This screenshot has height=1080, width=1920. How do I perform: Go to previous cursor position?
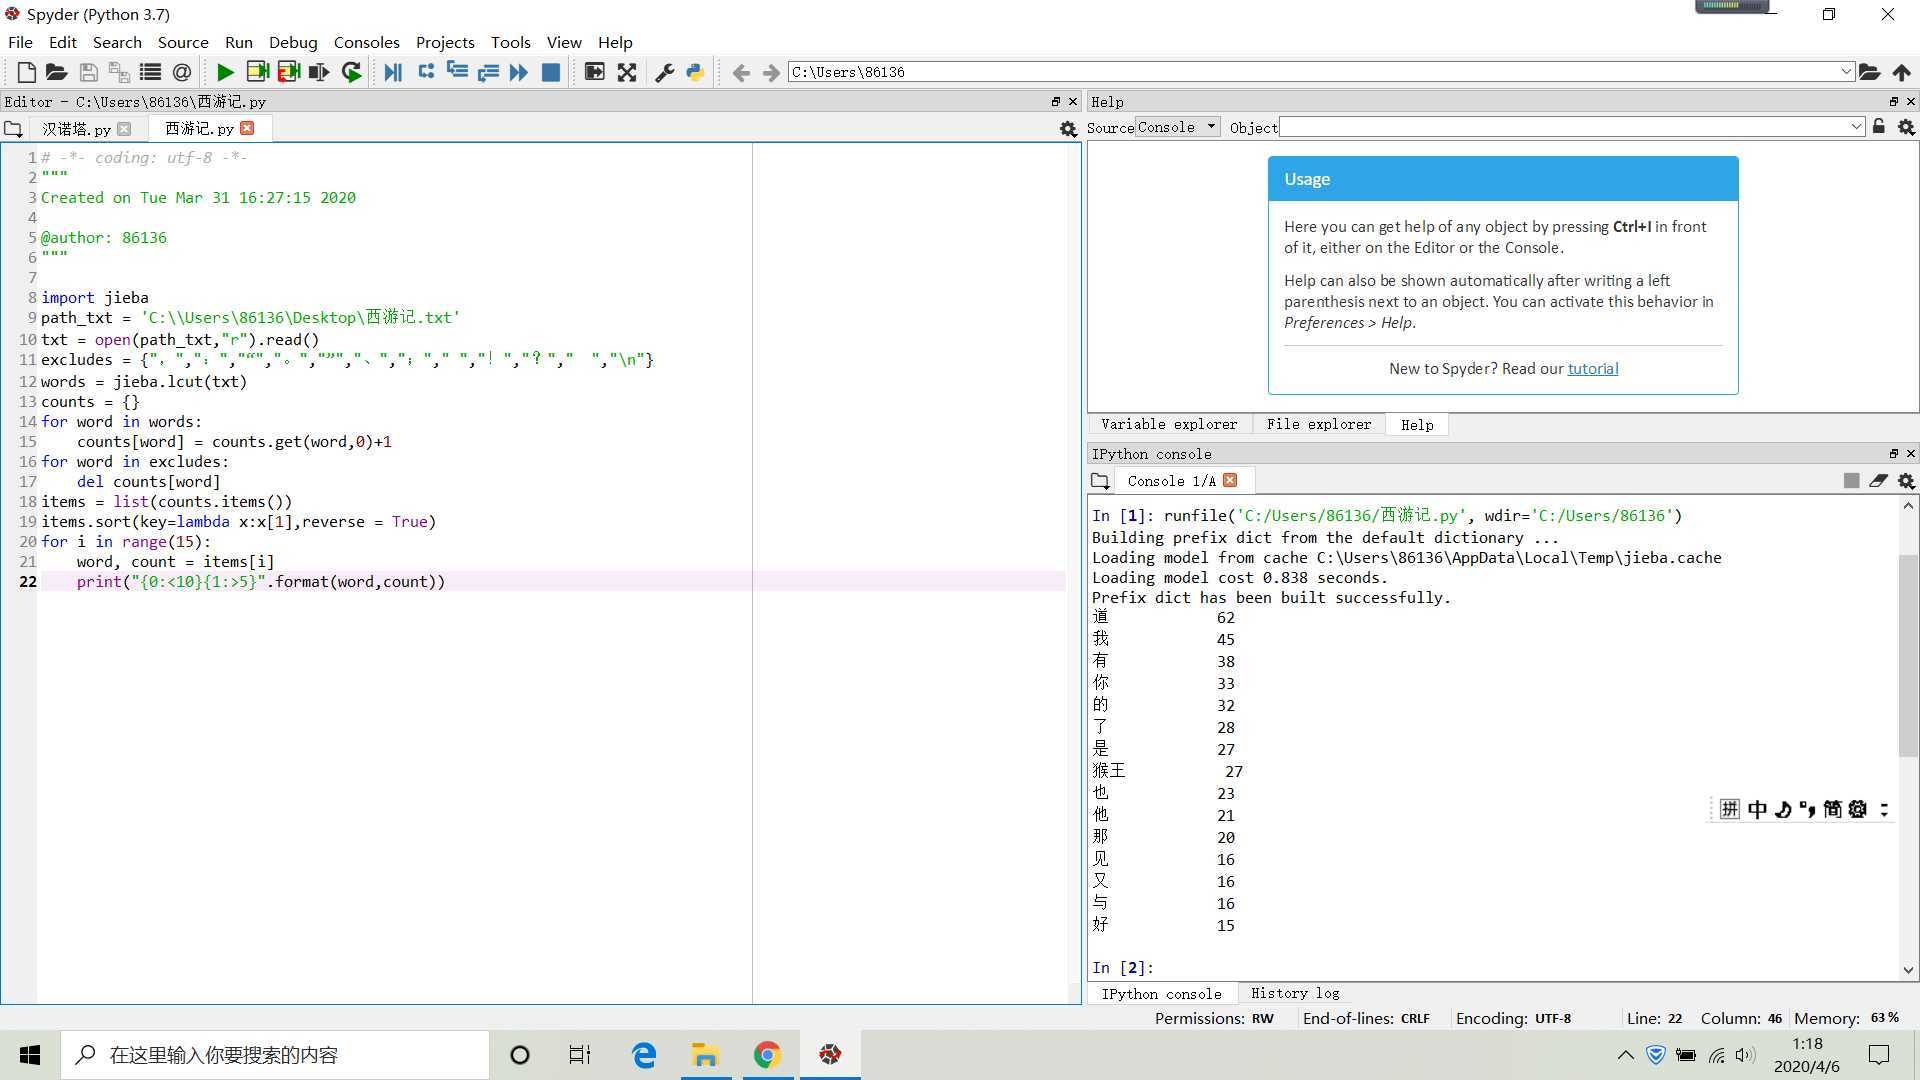[x=741, y=72]
